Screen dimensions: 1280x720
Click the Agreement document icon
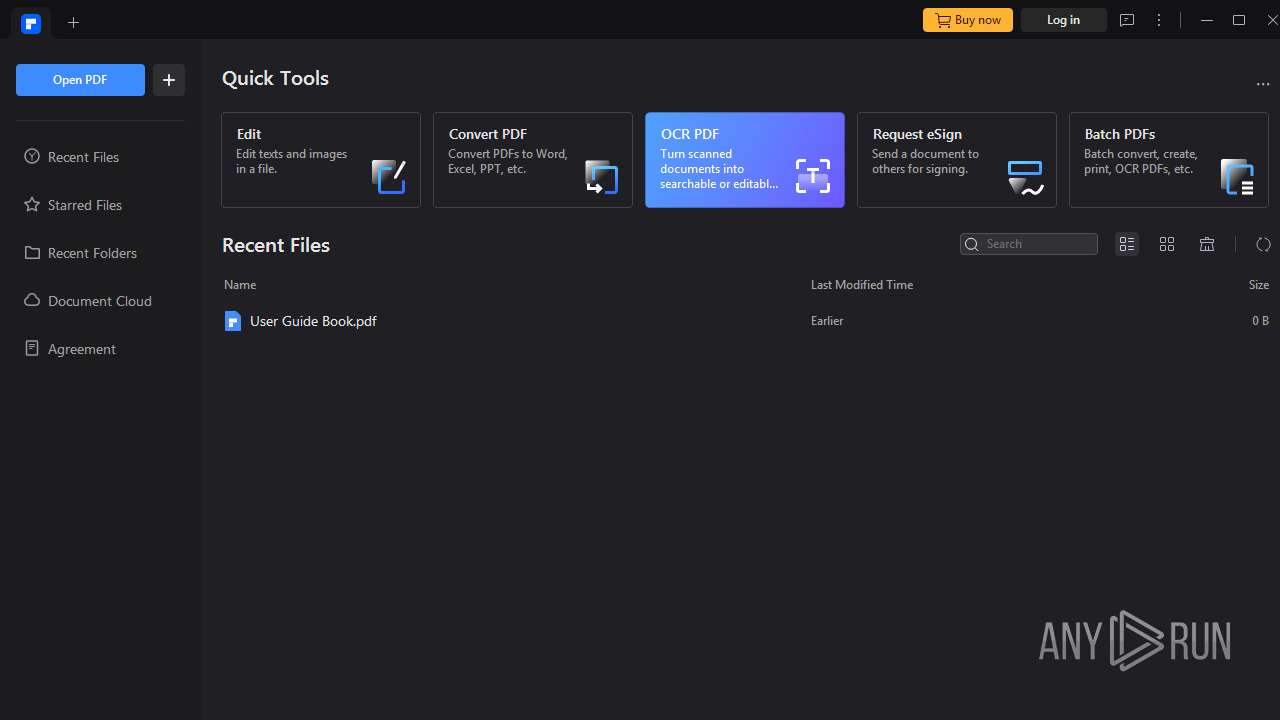click(32, 349)
